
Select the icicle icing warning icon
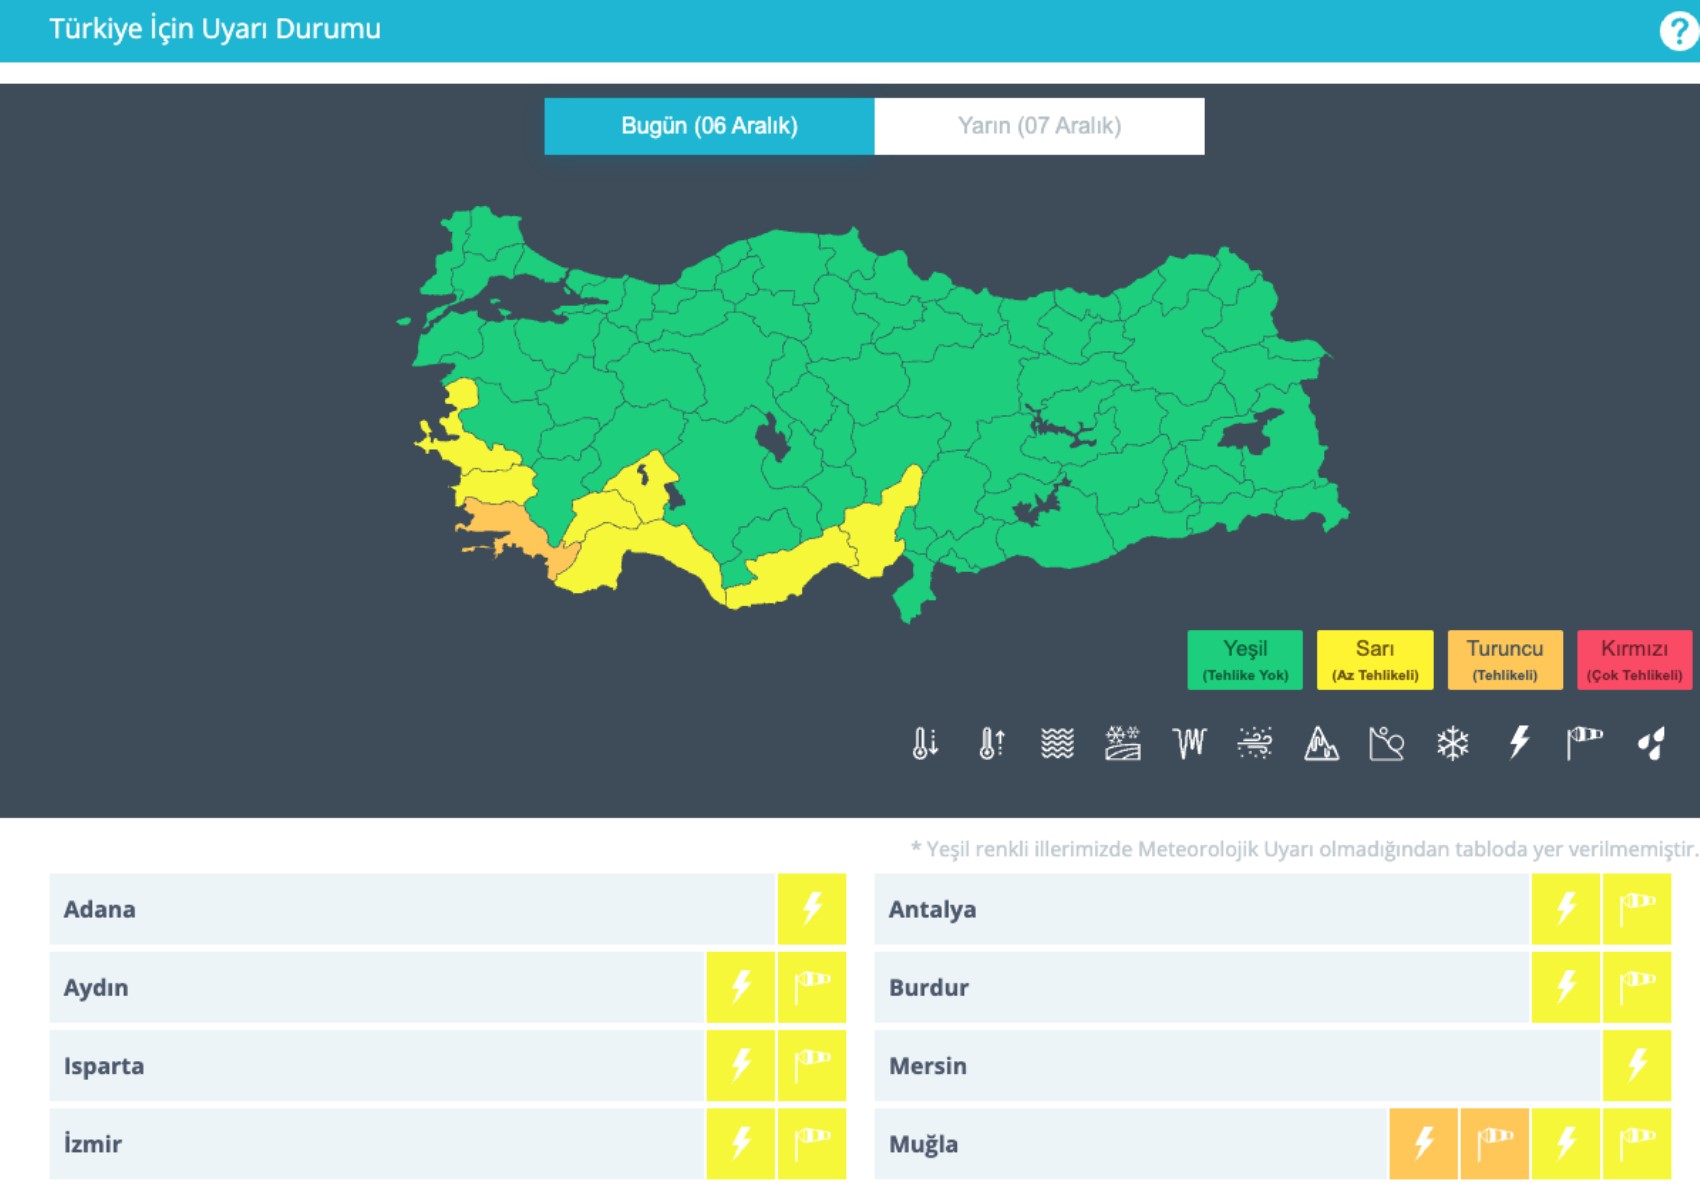pyautogui.click(x=1189, y=743)
